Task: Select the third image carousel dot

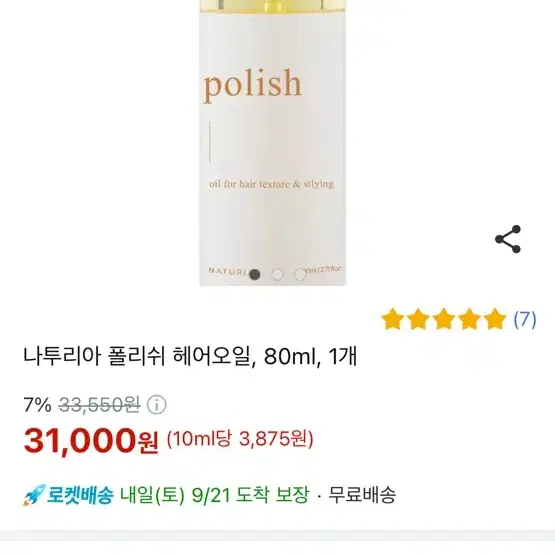Action: click(300, 274)
